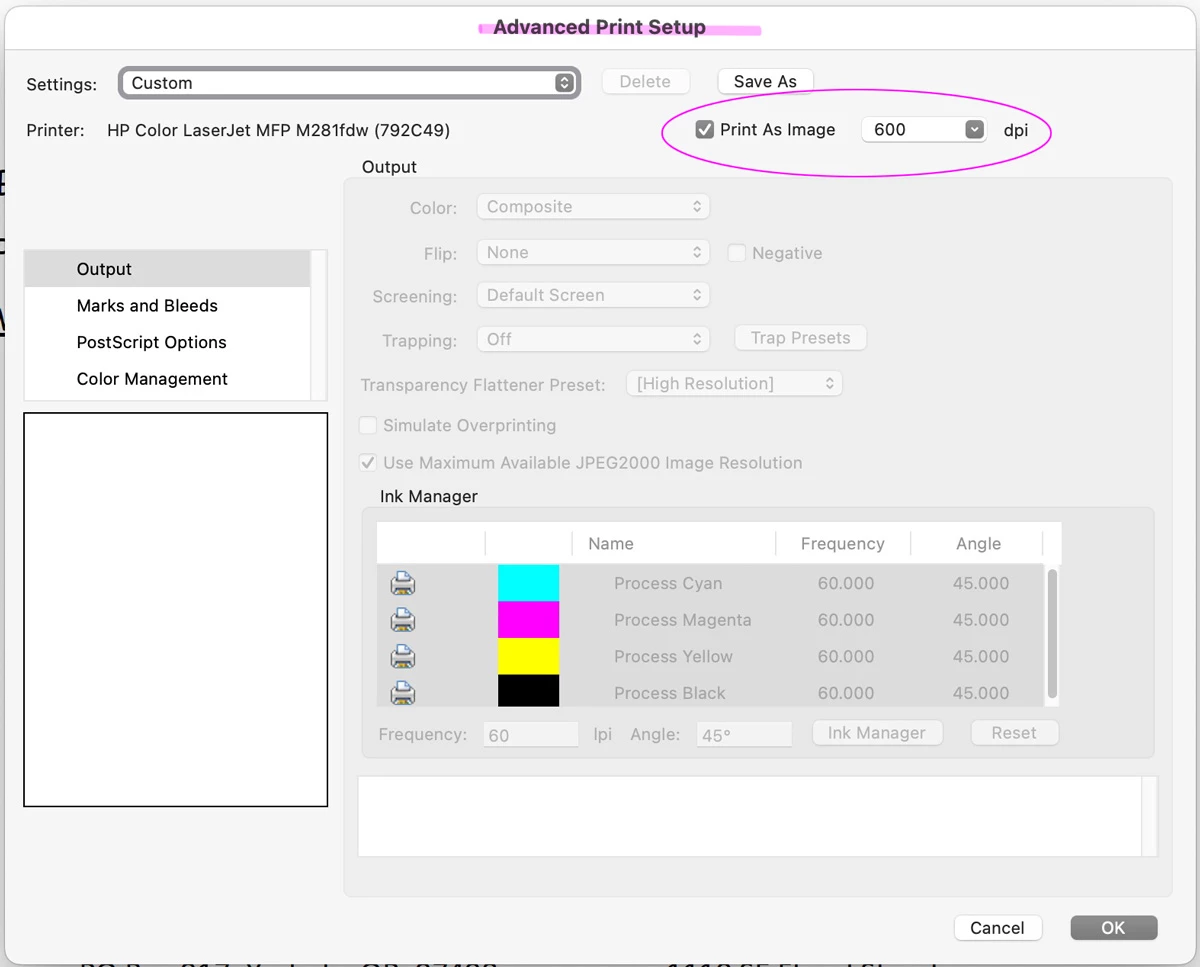Click the page preview thumbnail box

[176, 609]
